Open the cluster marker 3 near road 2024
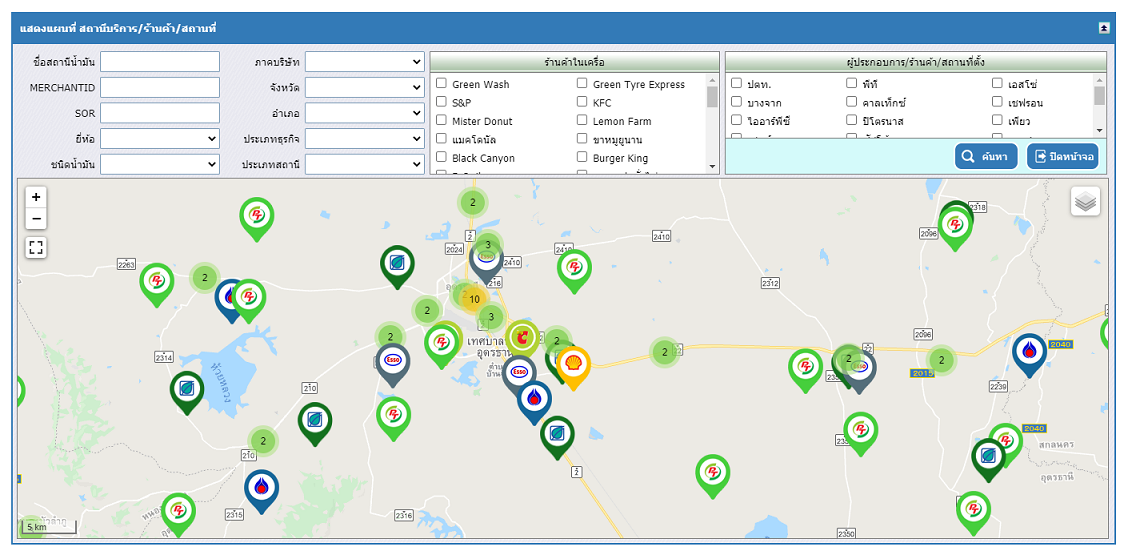 (x=488, y=245)
